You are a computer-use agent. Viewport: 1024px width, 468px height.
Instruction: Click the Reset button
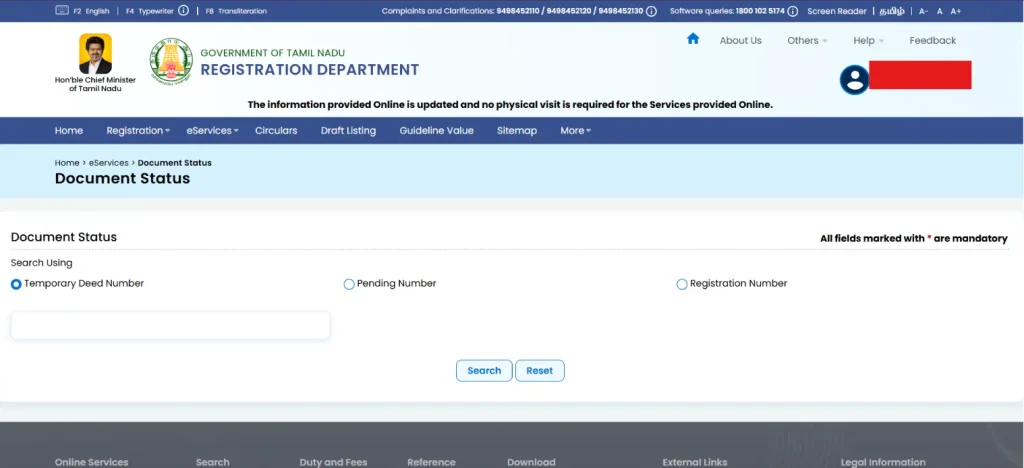pos(539,371)
